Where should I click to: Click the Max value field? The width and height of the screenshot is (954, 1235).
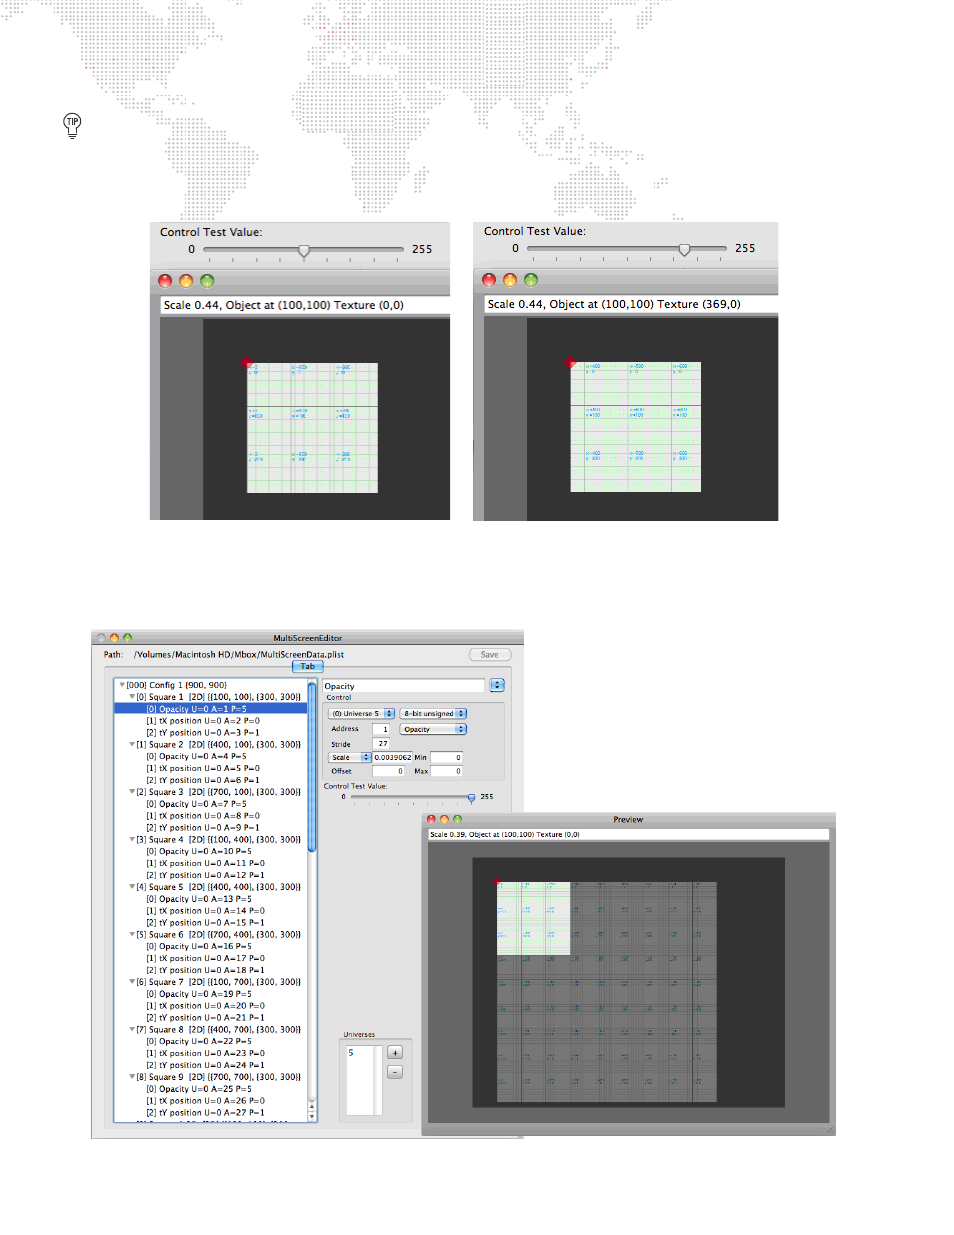(x=446, y=771)
